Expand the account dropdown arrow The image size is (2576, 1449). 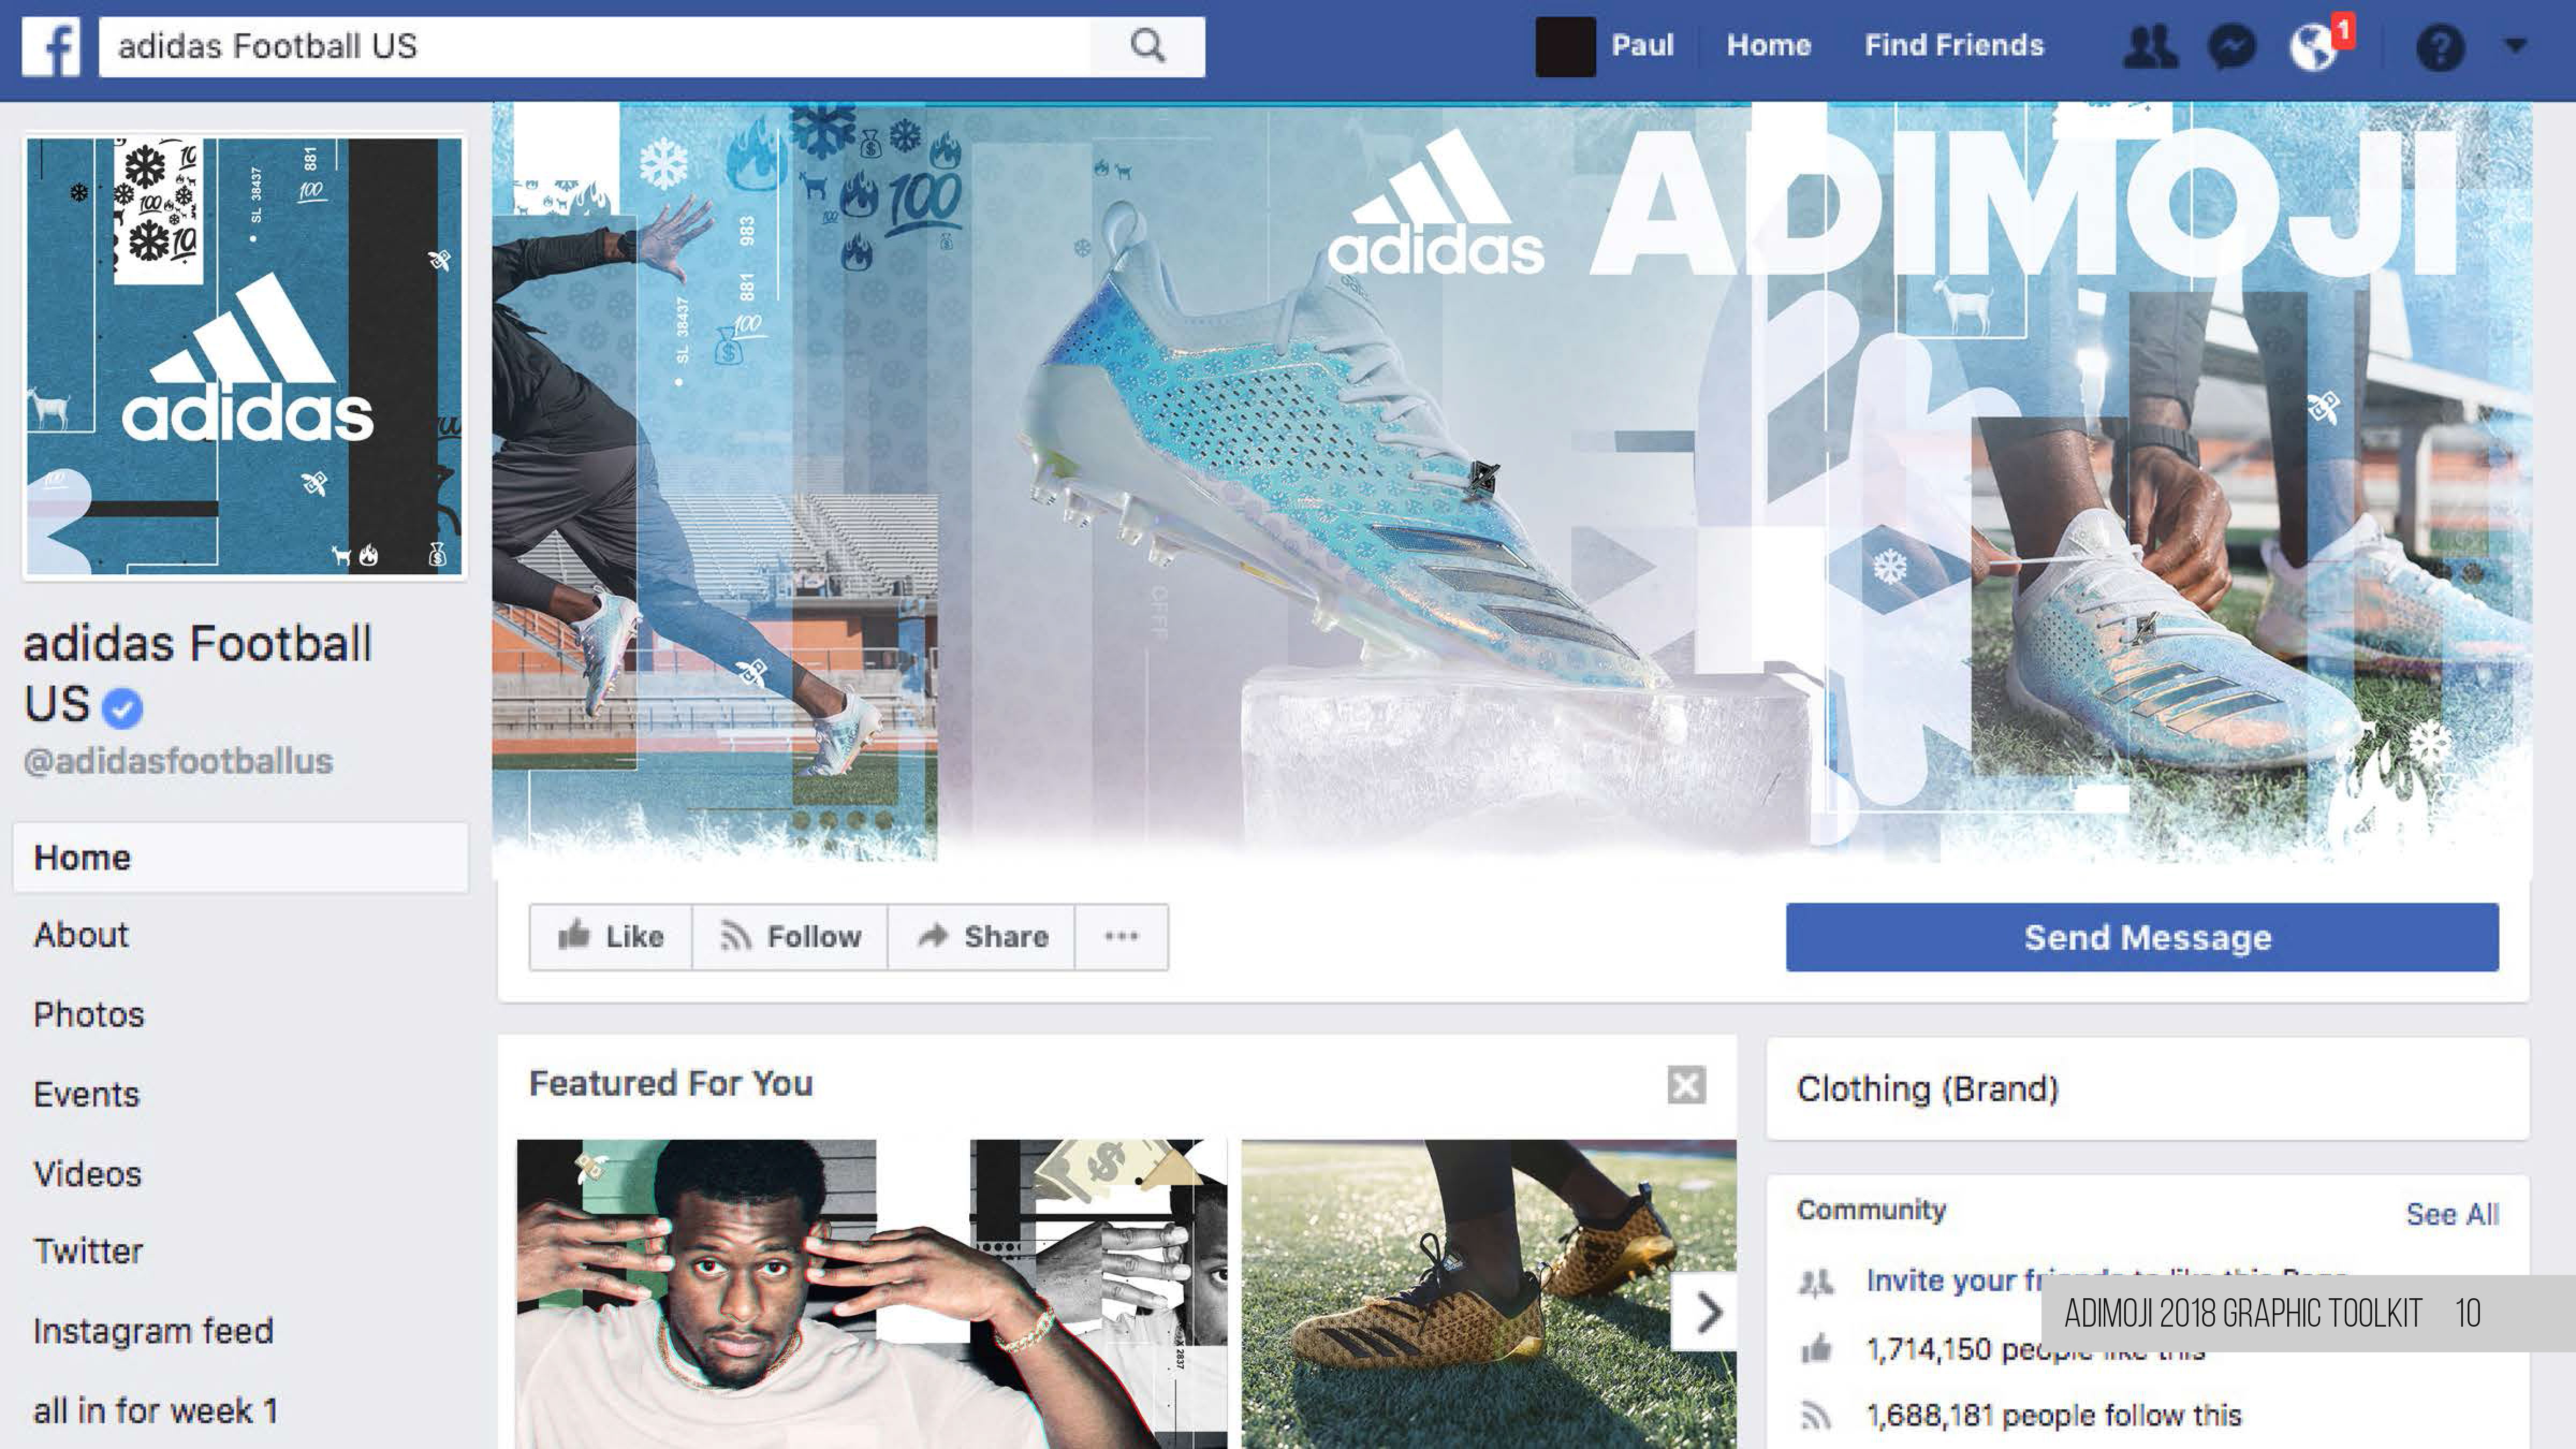tap(2516, 45)
